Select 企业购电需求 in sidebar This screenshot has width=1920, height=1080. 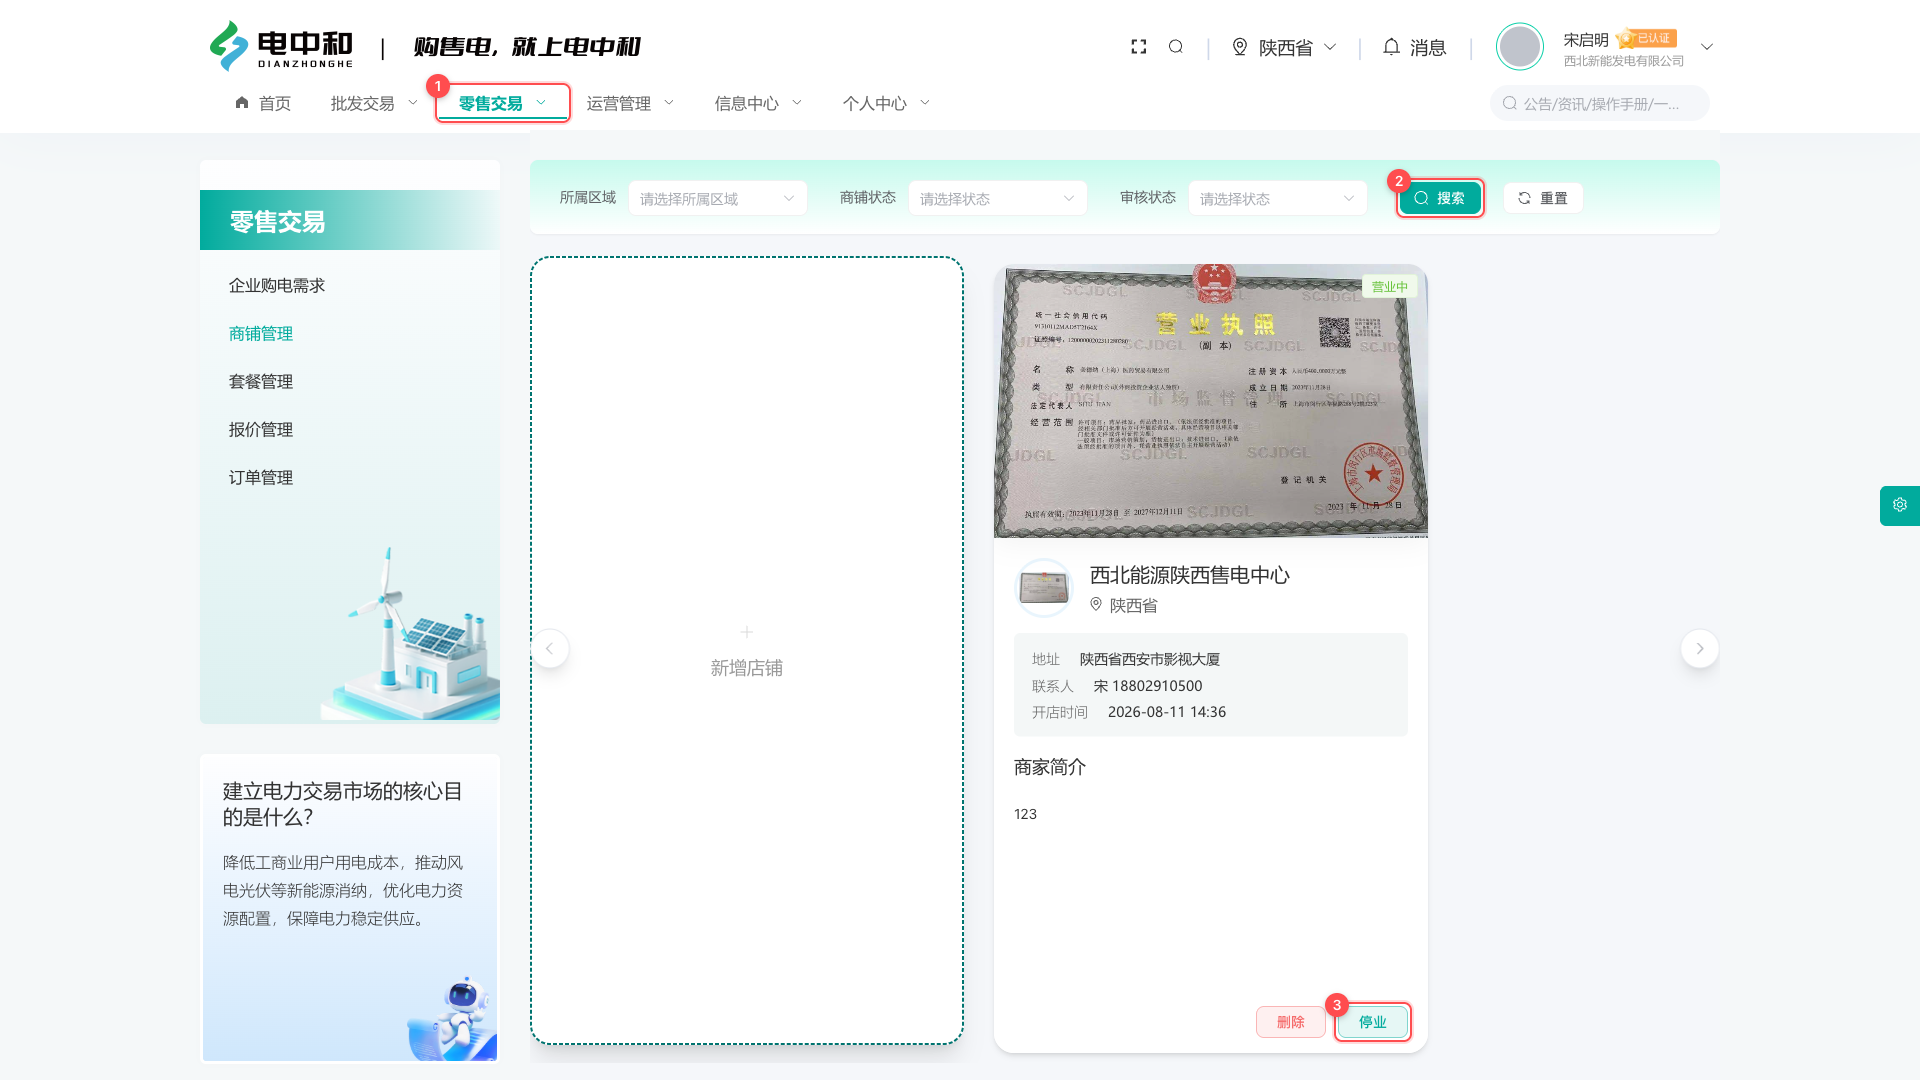pyautogui.click(x=277, y=286)
